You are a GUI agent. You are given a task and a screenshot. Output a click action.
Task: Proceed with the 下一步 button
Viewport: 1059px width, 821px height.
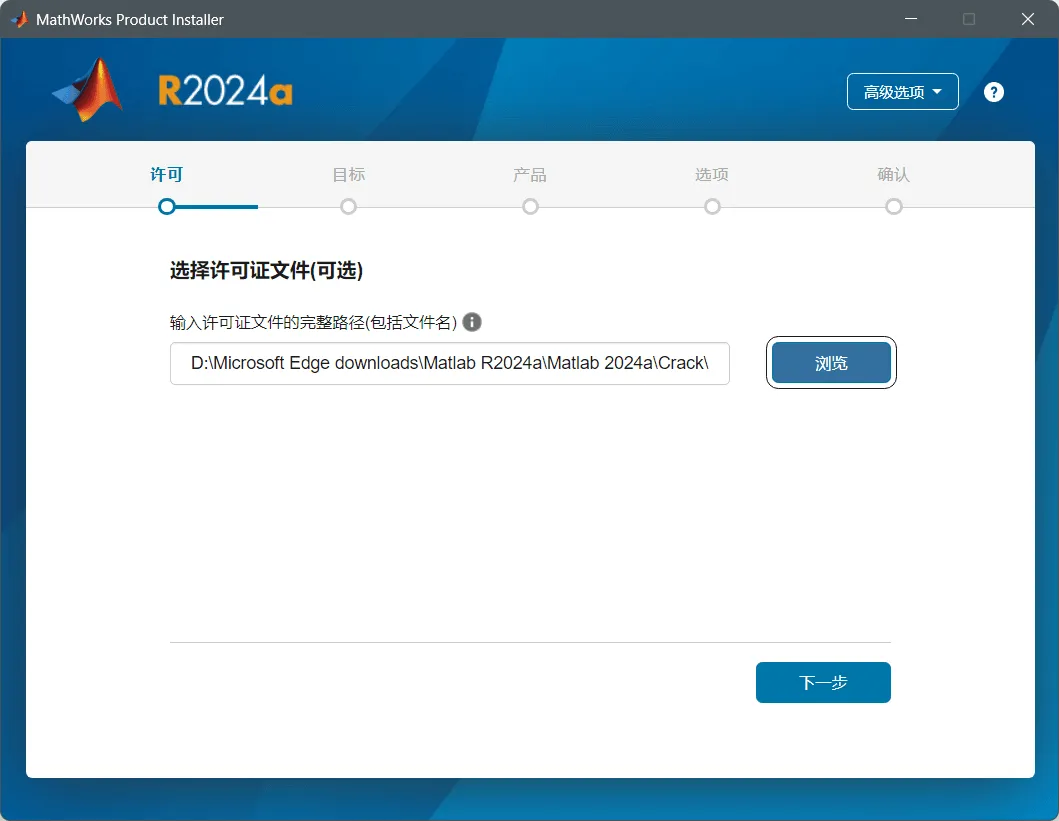click(x=823, y=683)
